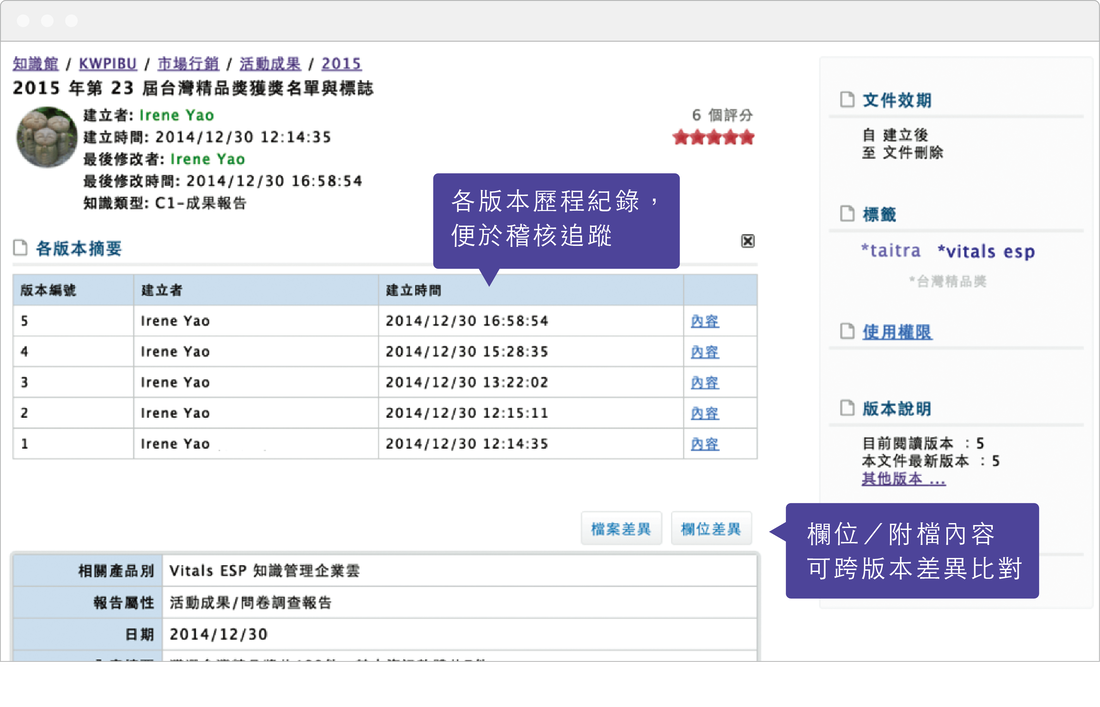
Task: Click the 各版本摘要 section title
Action: (x=79, y=248)
